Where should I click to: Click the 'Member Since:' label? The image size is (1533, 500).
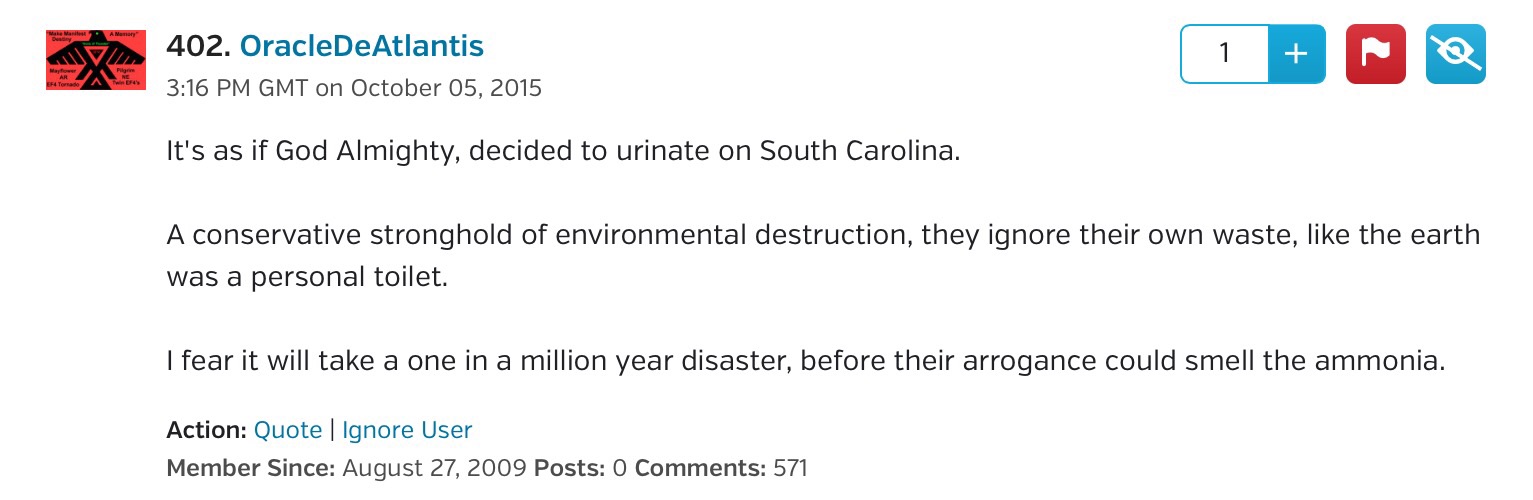click(251, 467)
